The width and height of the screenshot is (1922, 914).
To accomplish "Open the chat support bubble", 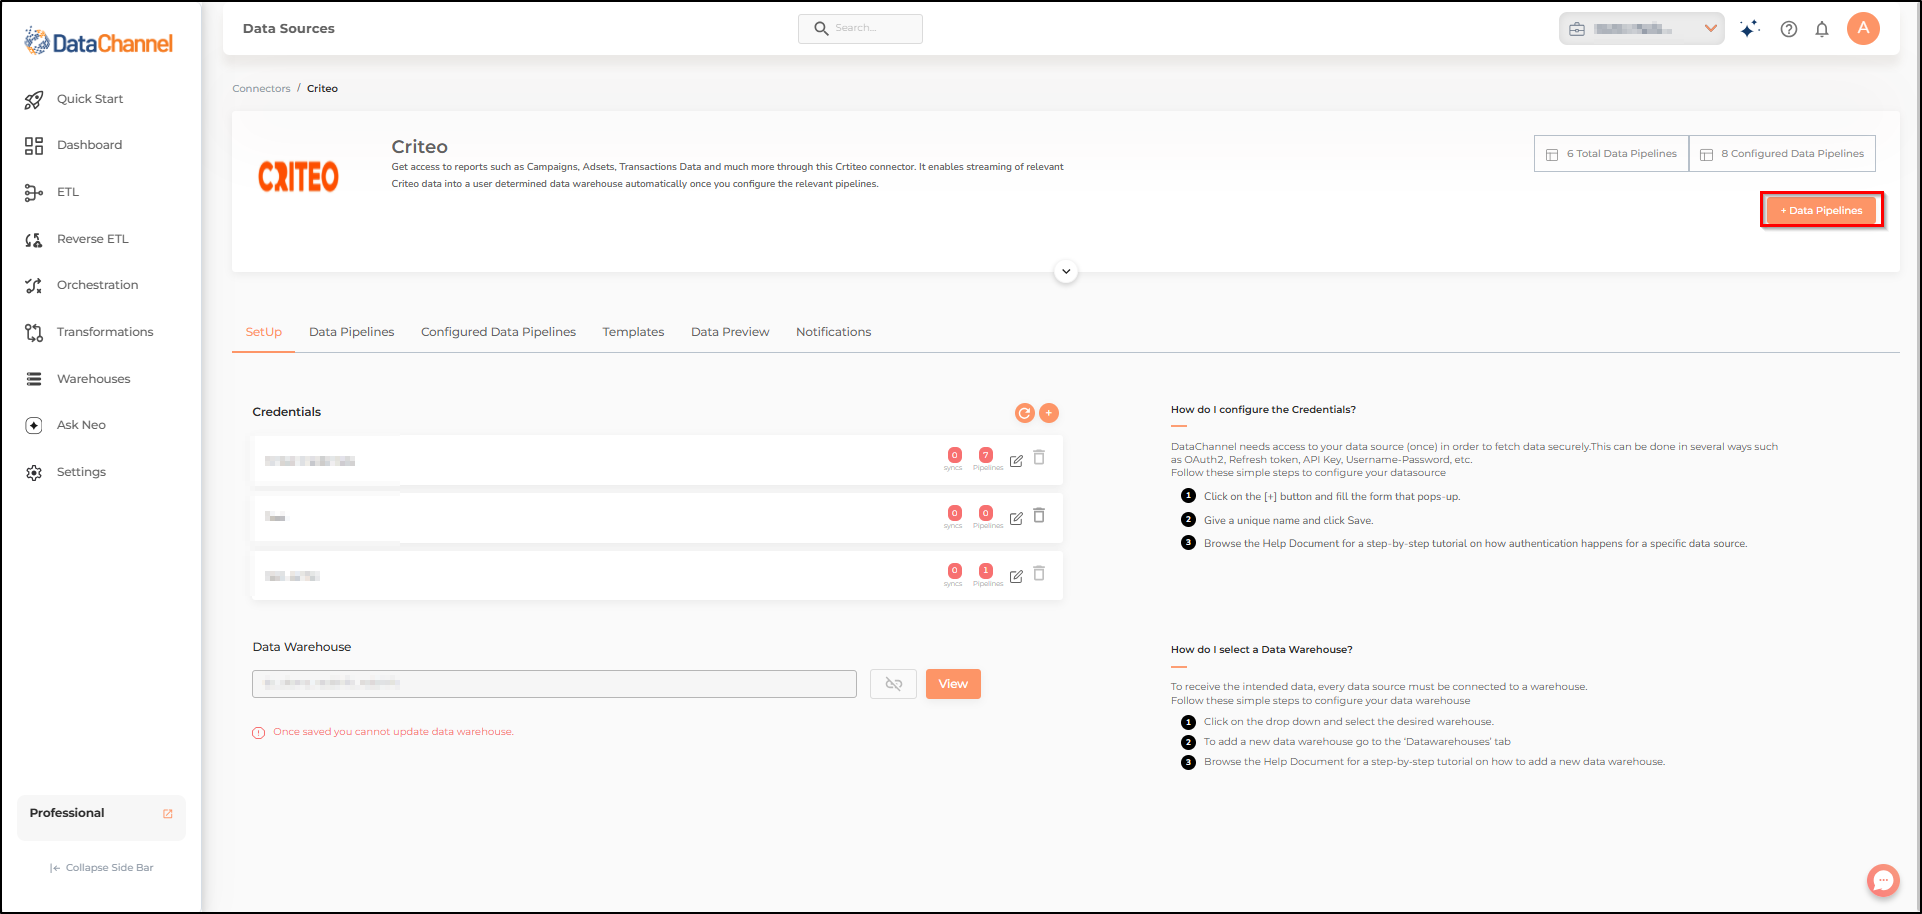I will point(1883,880).
